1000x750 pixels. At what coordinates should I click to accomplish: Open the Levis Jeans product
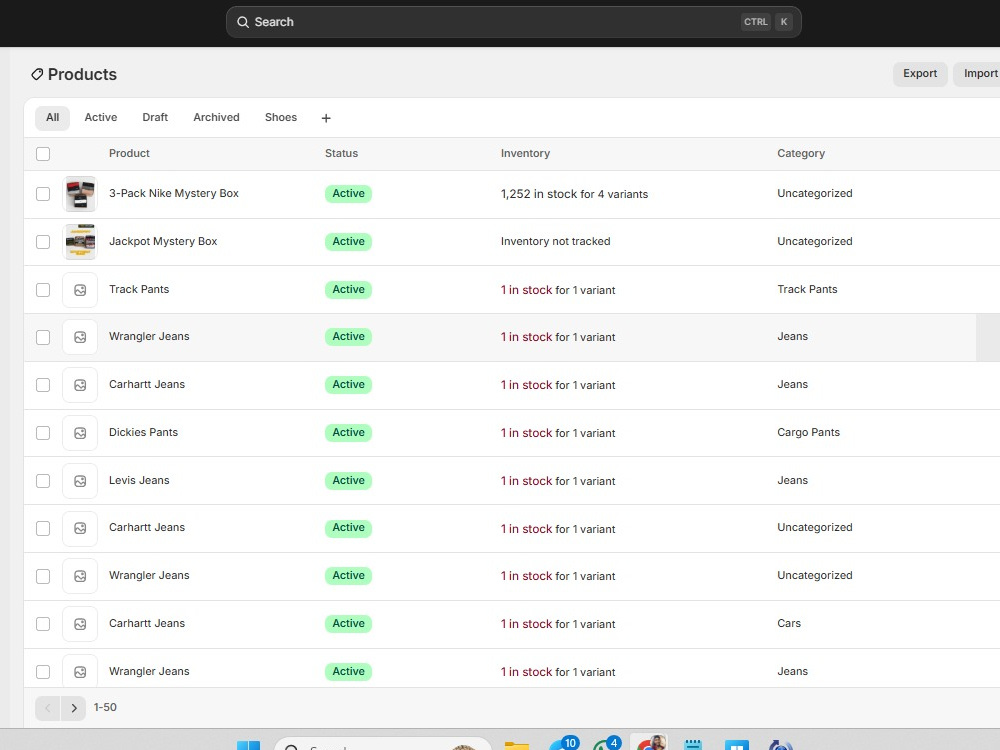[139, 480]
